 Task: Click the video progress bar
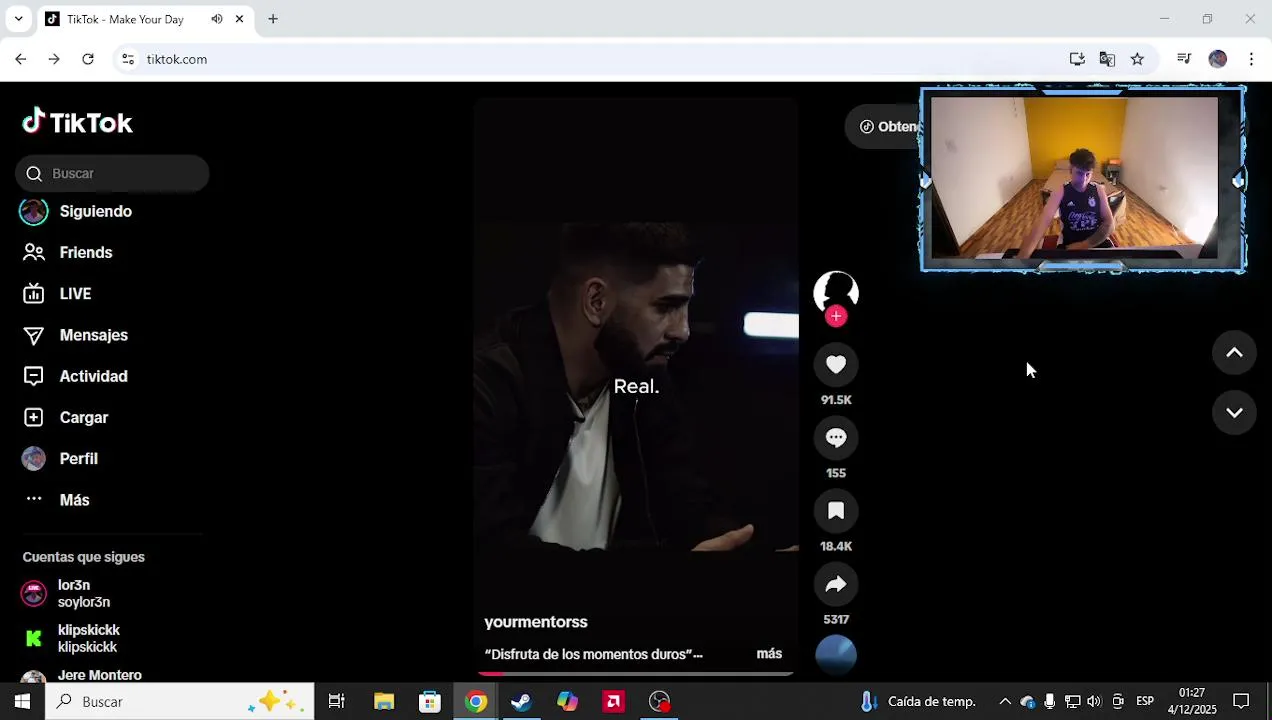coord(636,674)
